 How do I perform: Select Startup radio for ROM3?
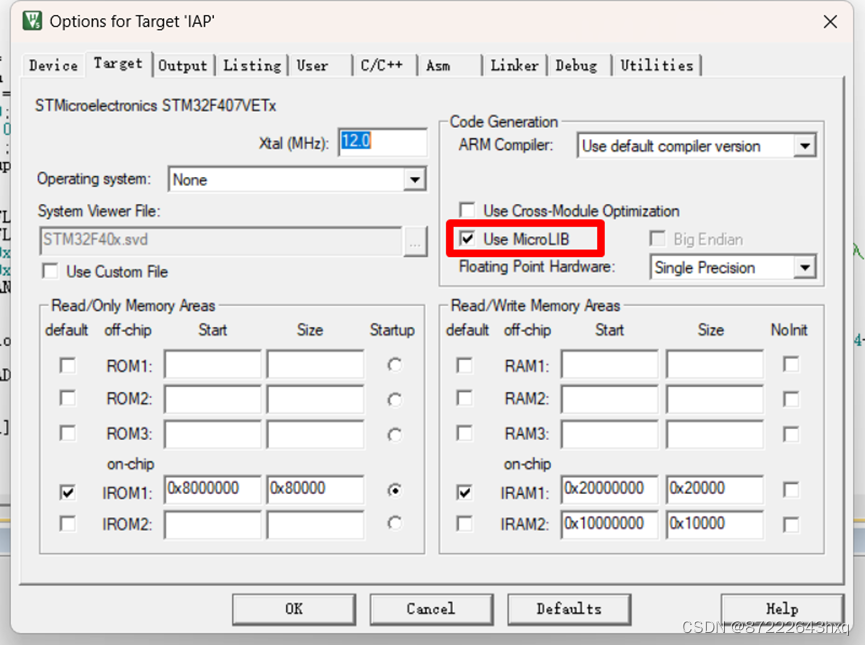394,434
